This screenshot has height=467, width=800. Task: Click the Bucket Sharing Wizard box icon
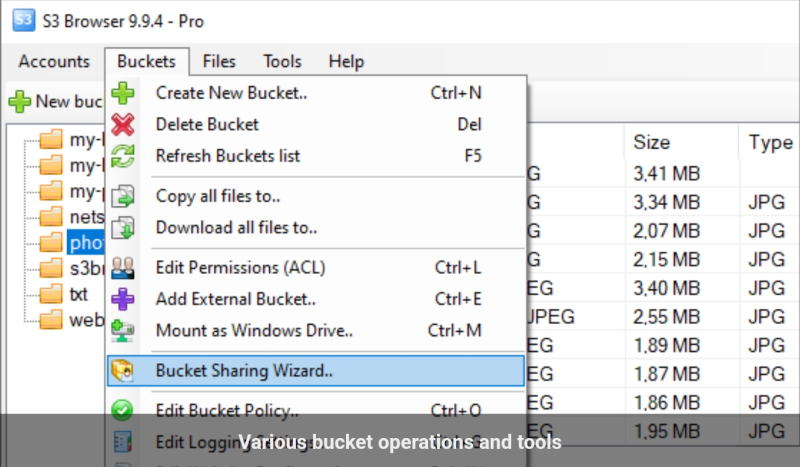coord(122,371)
